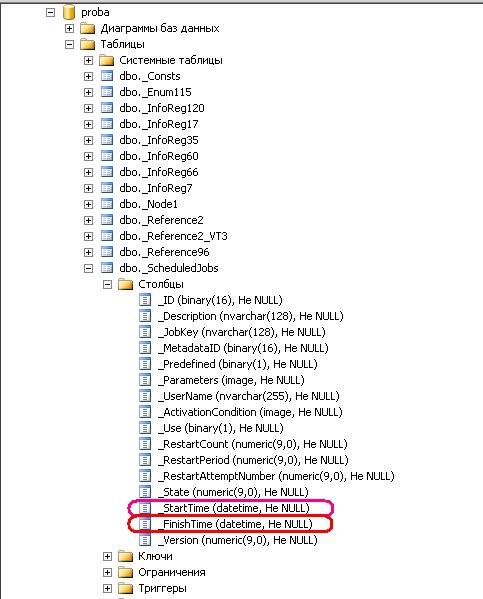This screenshot has width=483, height=599.
Task: Select the Ограничения folder label
Action: coord(172,572)
